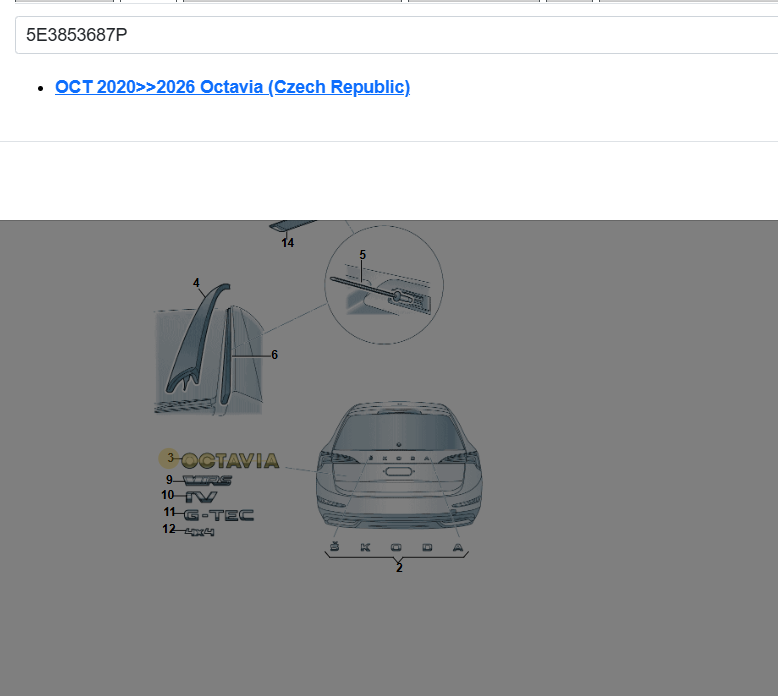Select callout number 6 beside the strip
778x696 pixels.
point(274,355)
